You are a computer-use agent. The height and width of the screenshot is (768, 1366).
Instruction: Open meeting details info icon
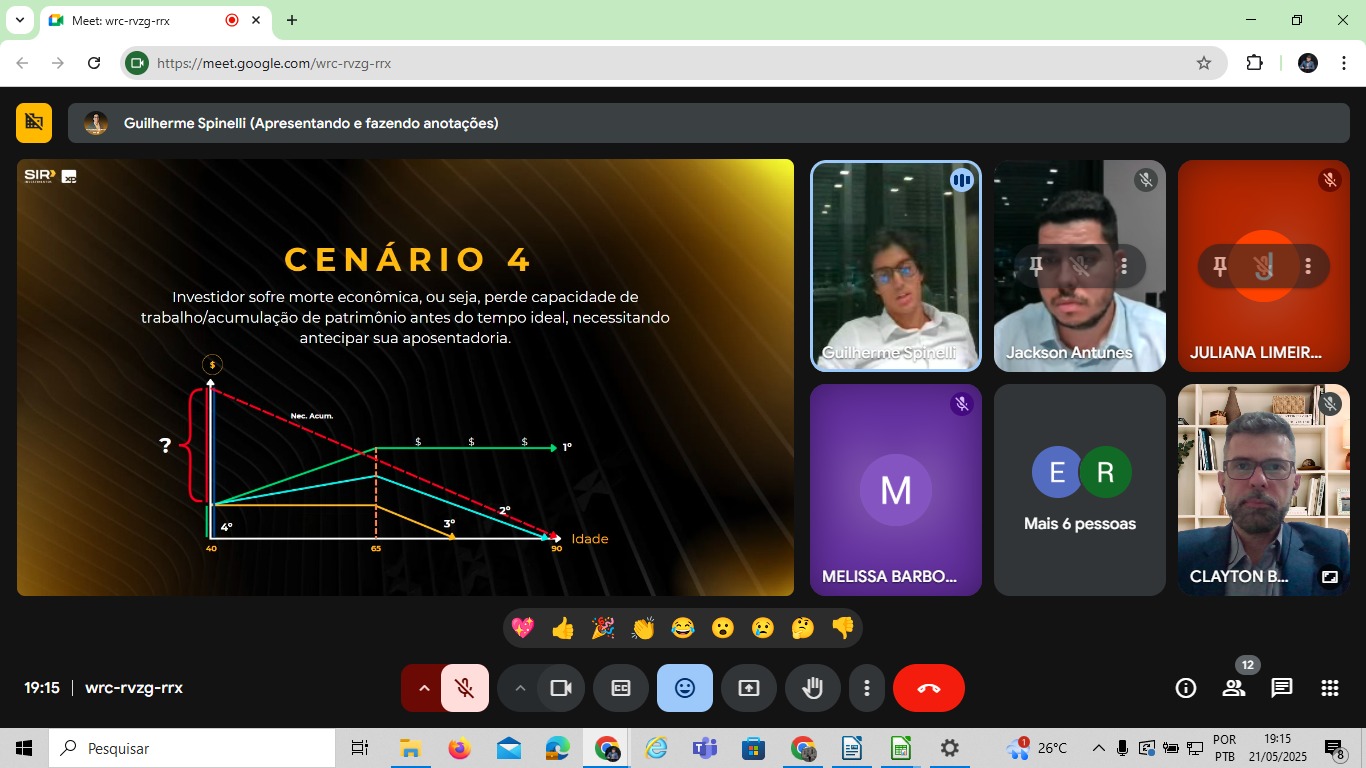(x=1186, y=688)
